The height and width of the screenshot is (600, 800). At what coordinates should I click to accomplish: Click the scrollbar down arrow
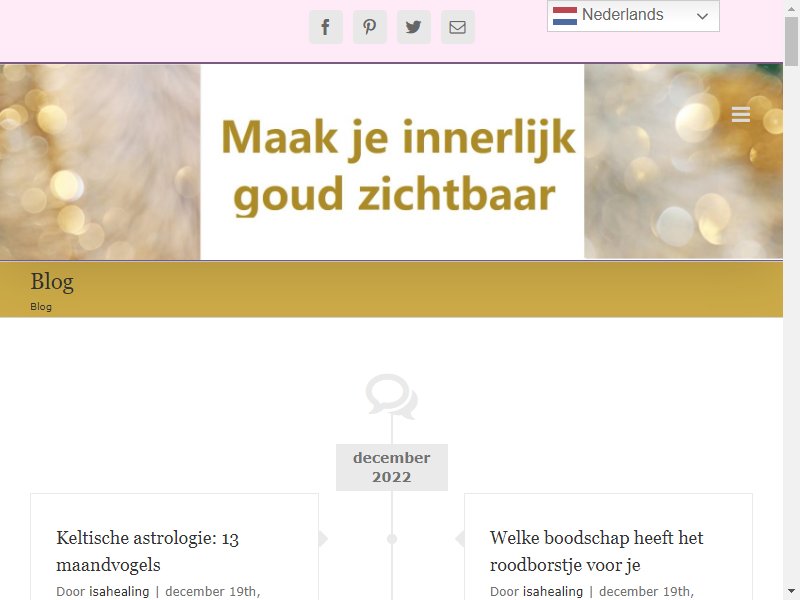pos(791,591)
